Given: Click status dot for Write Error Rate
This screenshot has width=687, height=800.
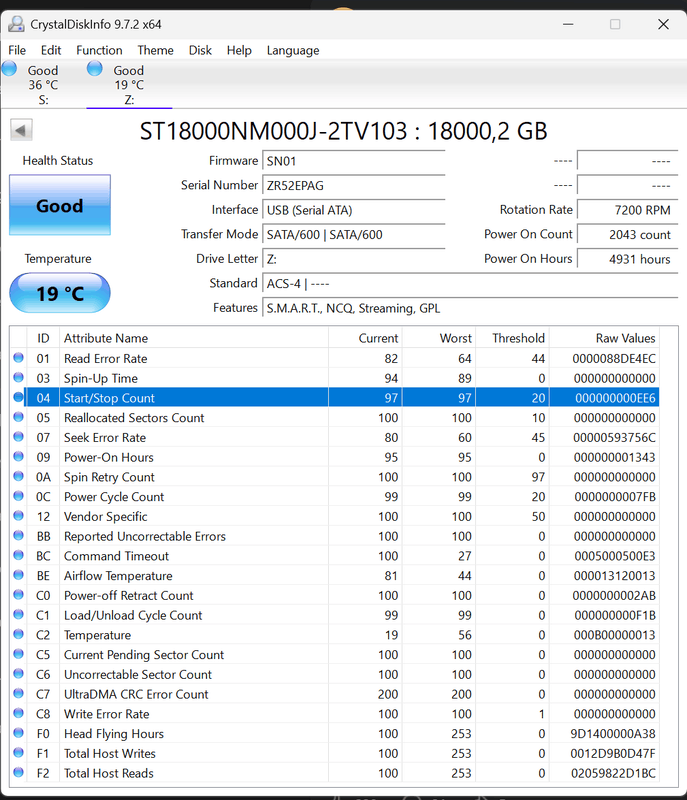Looking at the screenshot, I should pyautogui.click(x=18, y=713).
